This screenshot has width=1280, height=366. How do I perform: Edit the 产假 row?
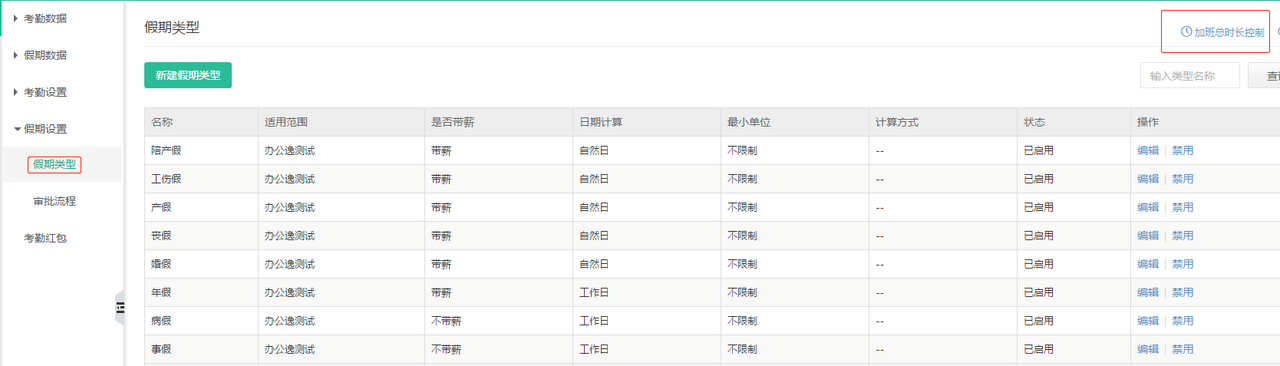tap(1148, 207)
